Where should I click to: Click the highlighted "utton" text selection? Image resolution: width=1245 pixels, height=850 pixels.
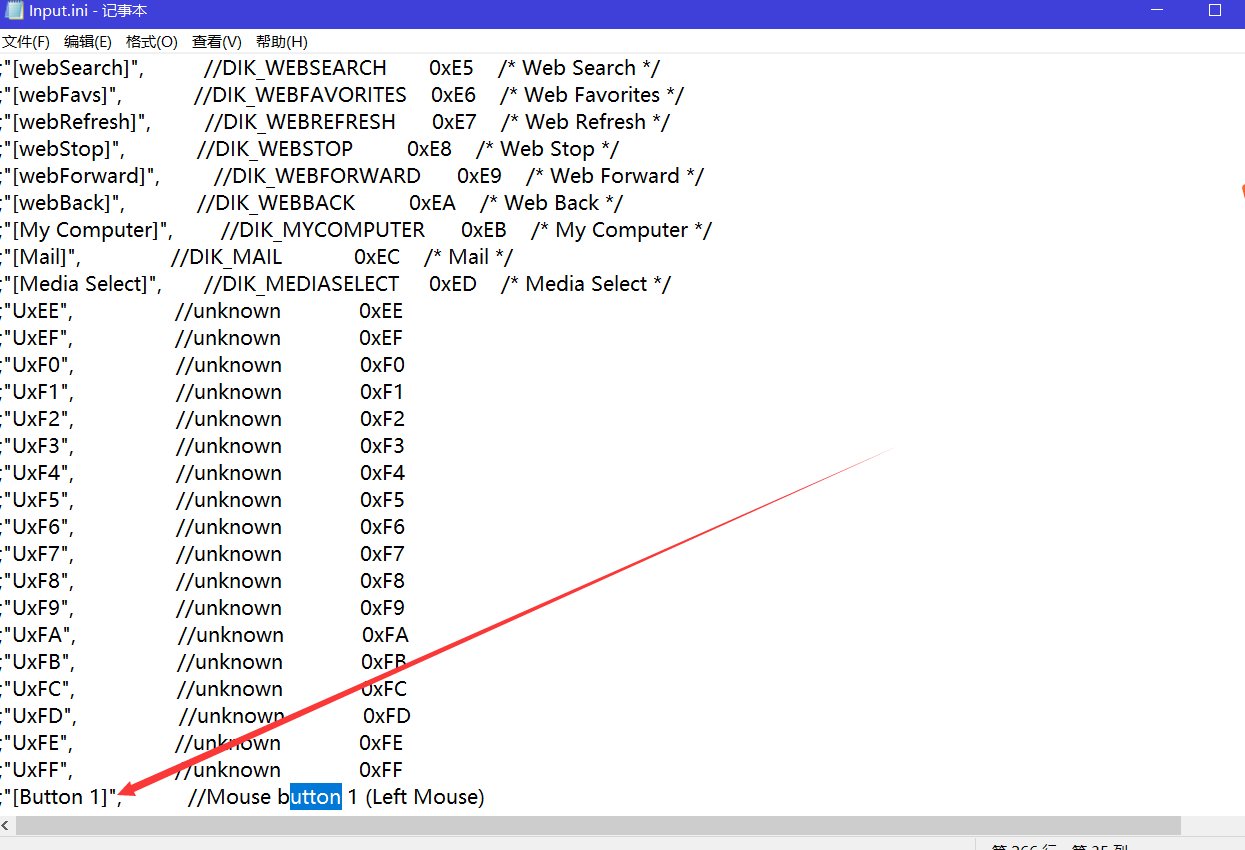pos(316,797)
